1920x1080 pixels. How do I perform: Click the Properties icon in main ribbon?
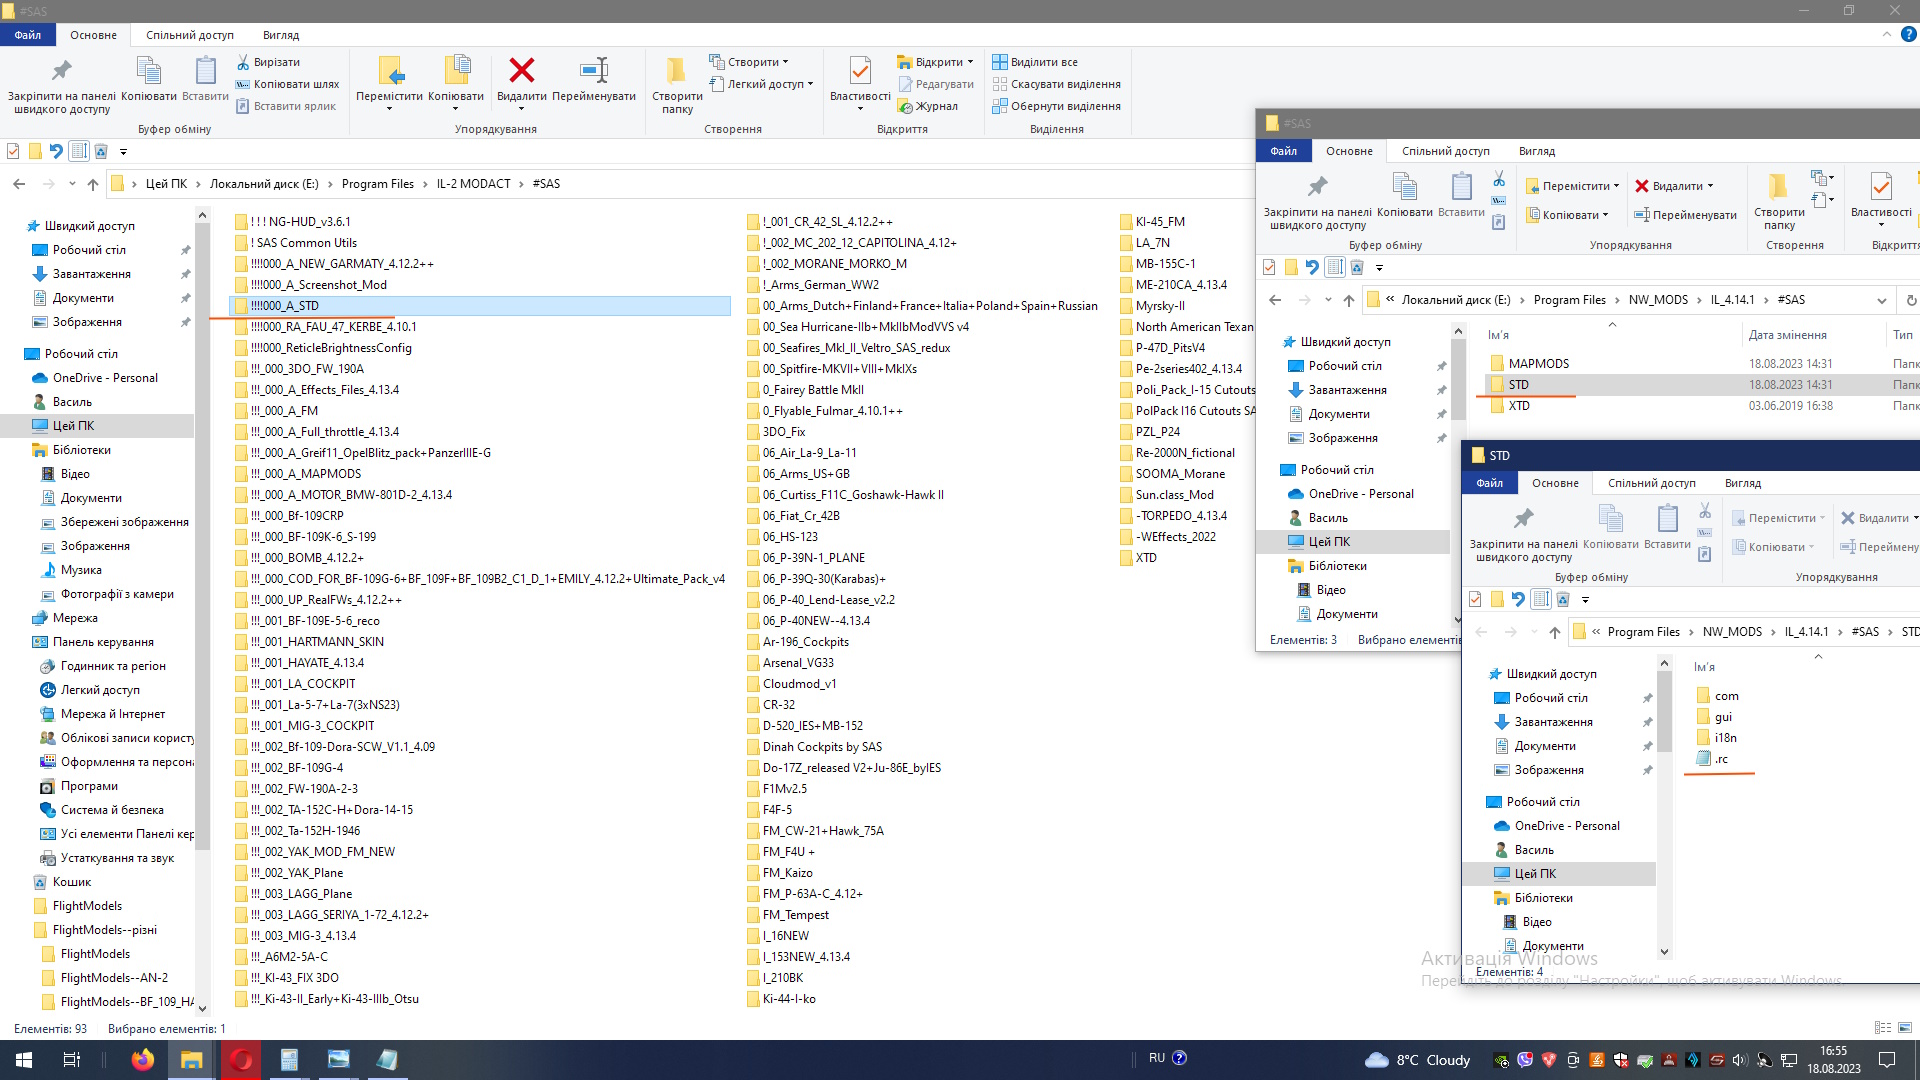tap(859, 71)
